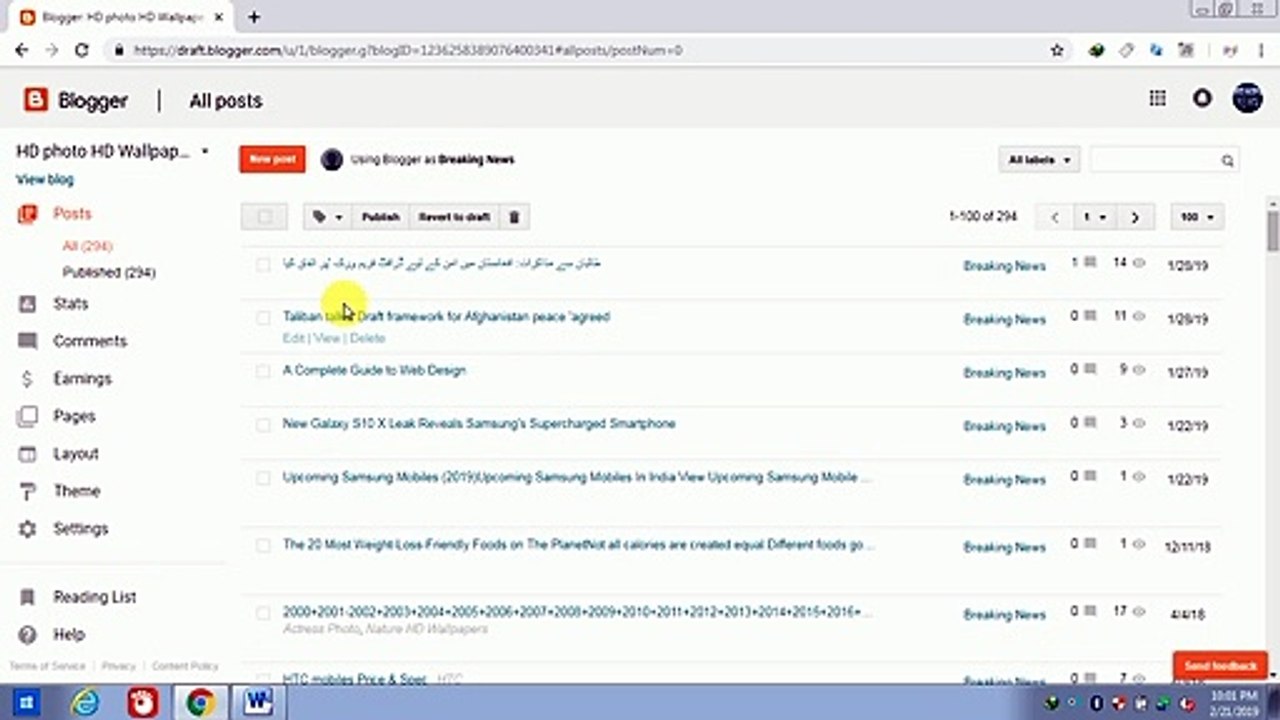This screenshot has width=1280, height=720.
Task: Check A Complete Guide to Web Design
Action: coord(263,371)
